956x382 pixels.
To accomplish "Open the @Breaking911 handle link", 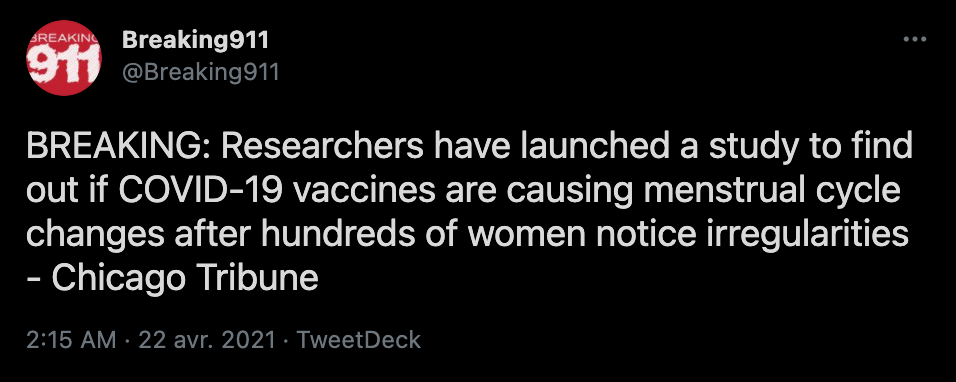I will pos(200,73).
